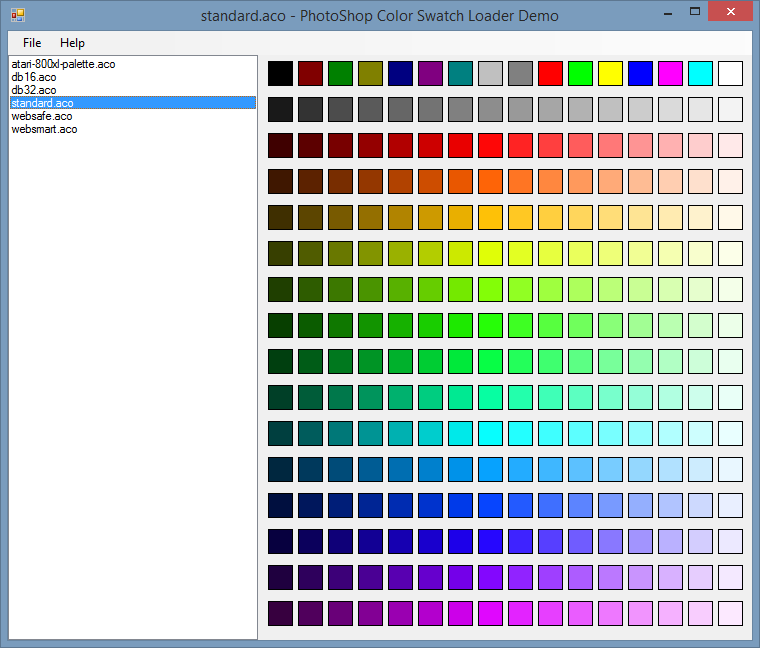Pick the maroon swatch in top row
The image size is (760, 648).
point(310,73)
